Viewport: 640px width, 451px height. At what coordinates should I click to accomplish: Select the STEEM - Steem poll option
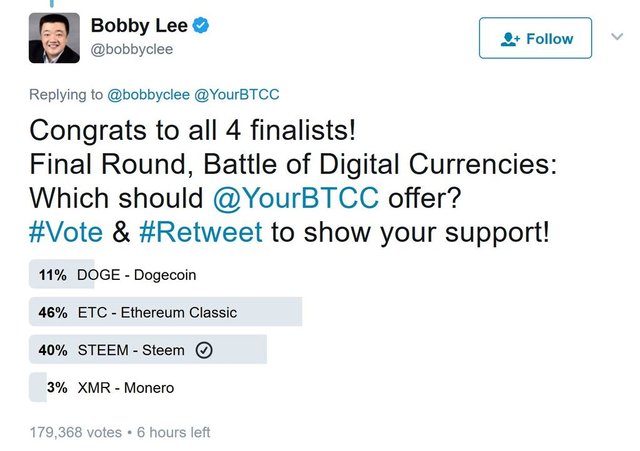point(131,350)
